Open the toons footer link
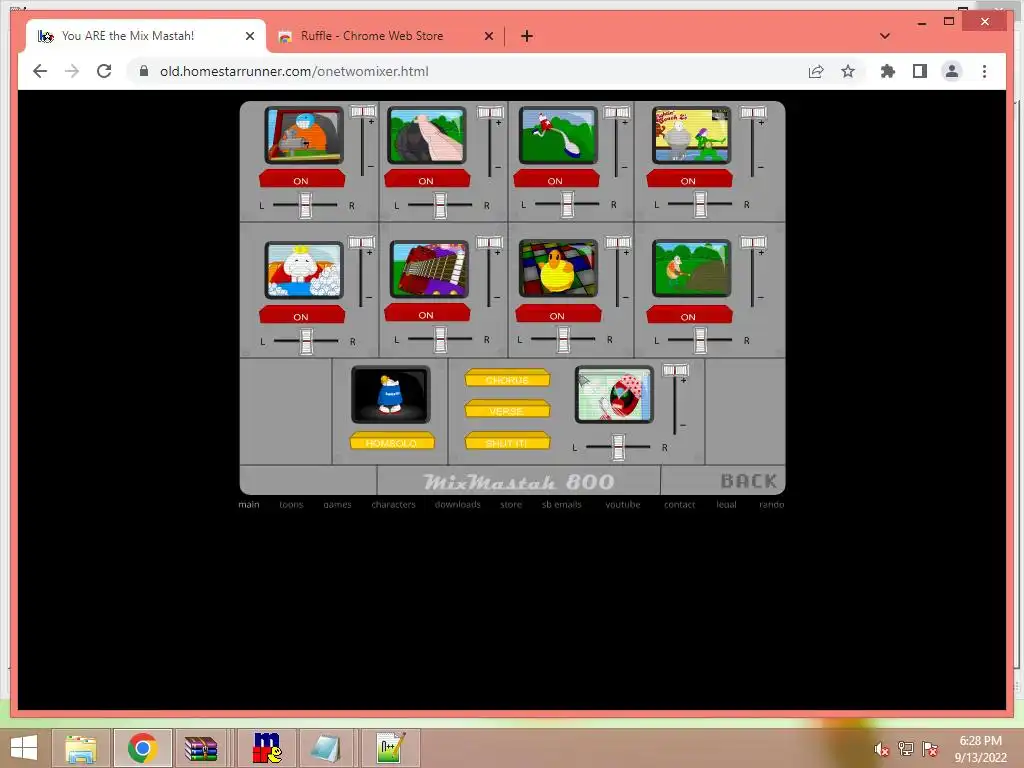The width and height of the screenshot is (1024, 768). tap(291, 504)
